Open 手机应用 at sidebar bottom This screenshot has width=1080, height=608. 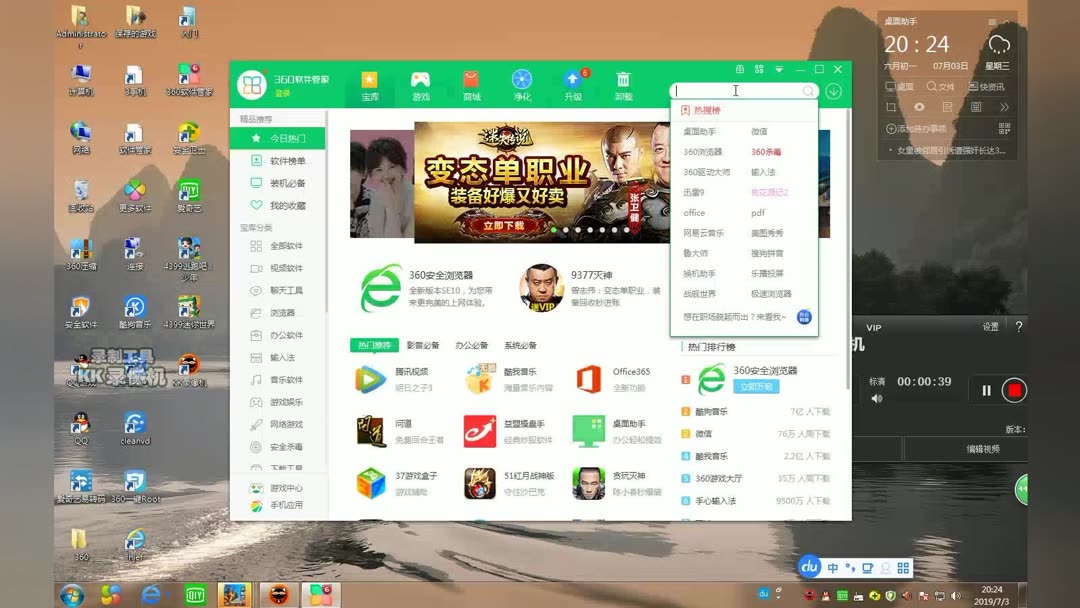278,505
